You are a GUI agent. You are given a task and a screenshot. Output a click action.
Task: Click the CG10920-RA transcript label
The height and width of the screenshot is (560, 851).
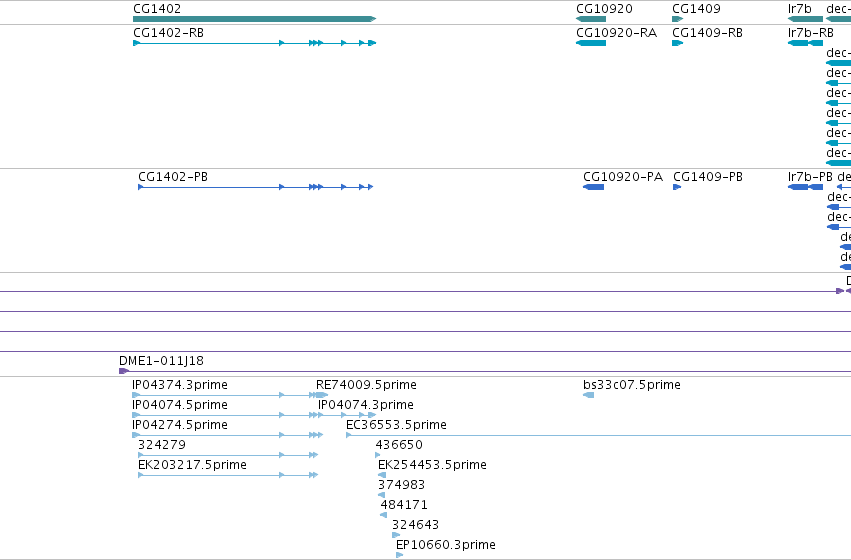pos(617,33)
